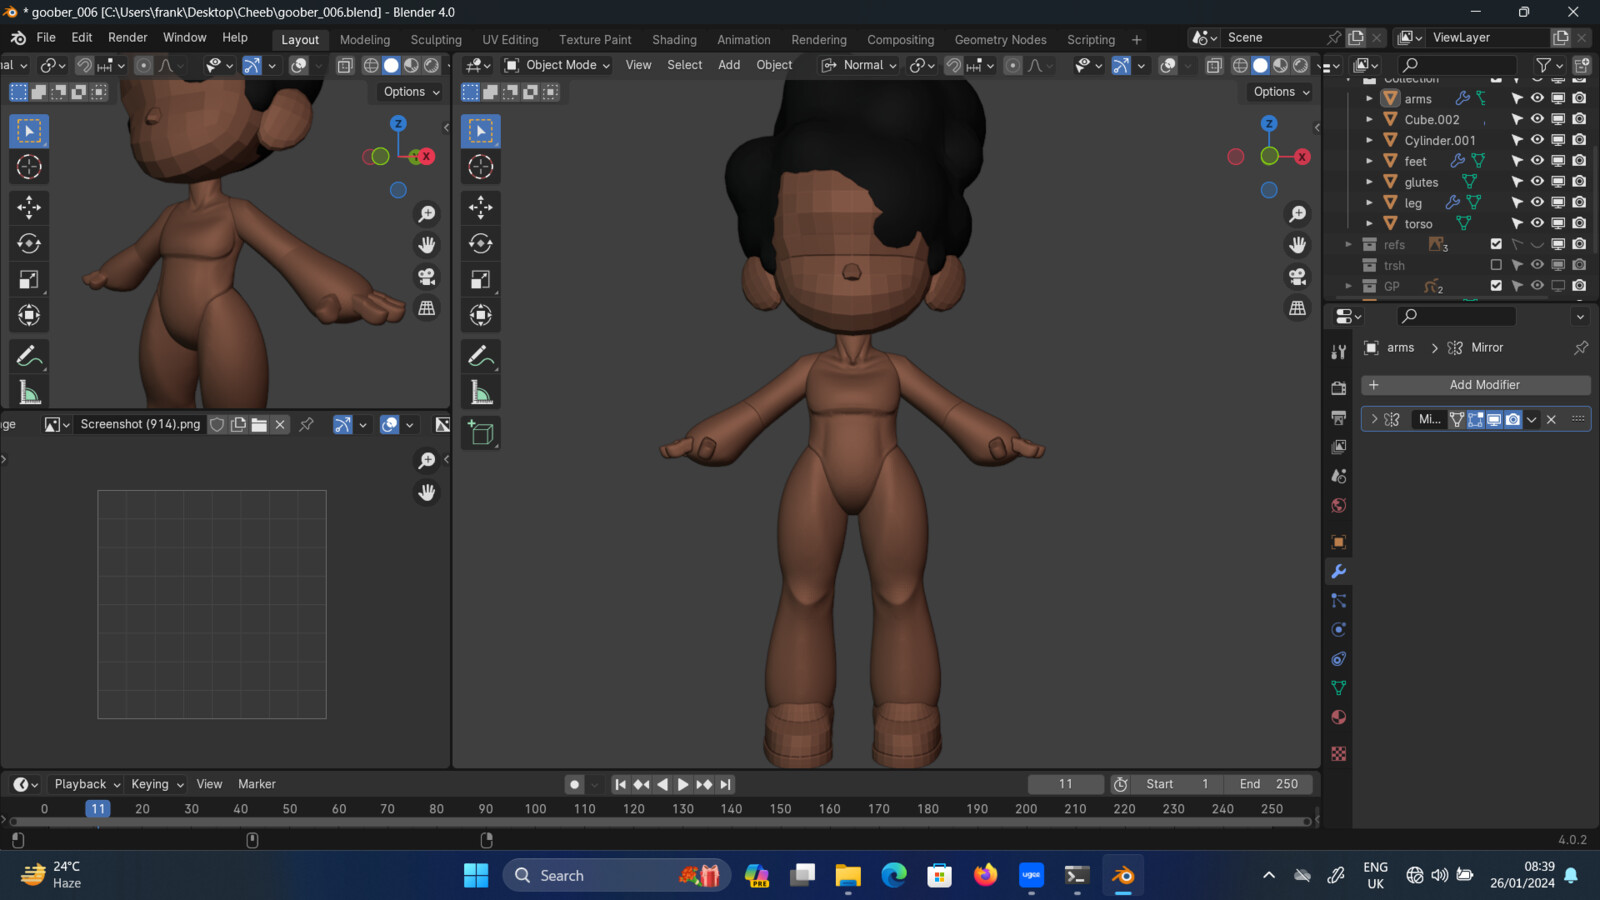The image size is (1600, 900).
Task: Open the Normal transform orientation dropdown
Action: tap(859, 66)
